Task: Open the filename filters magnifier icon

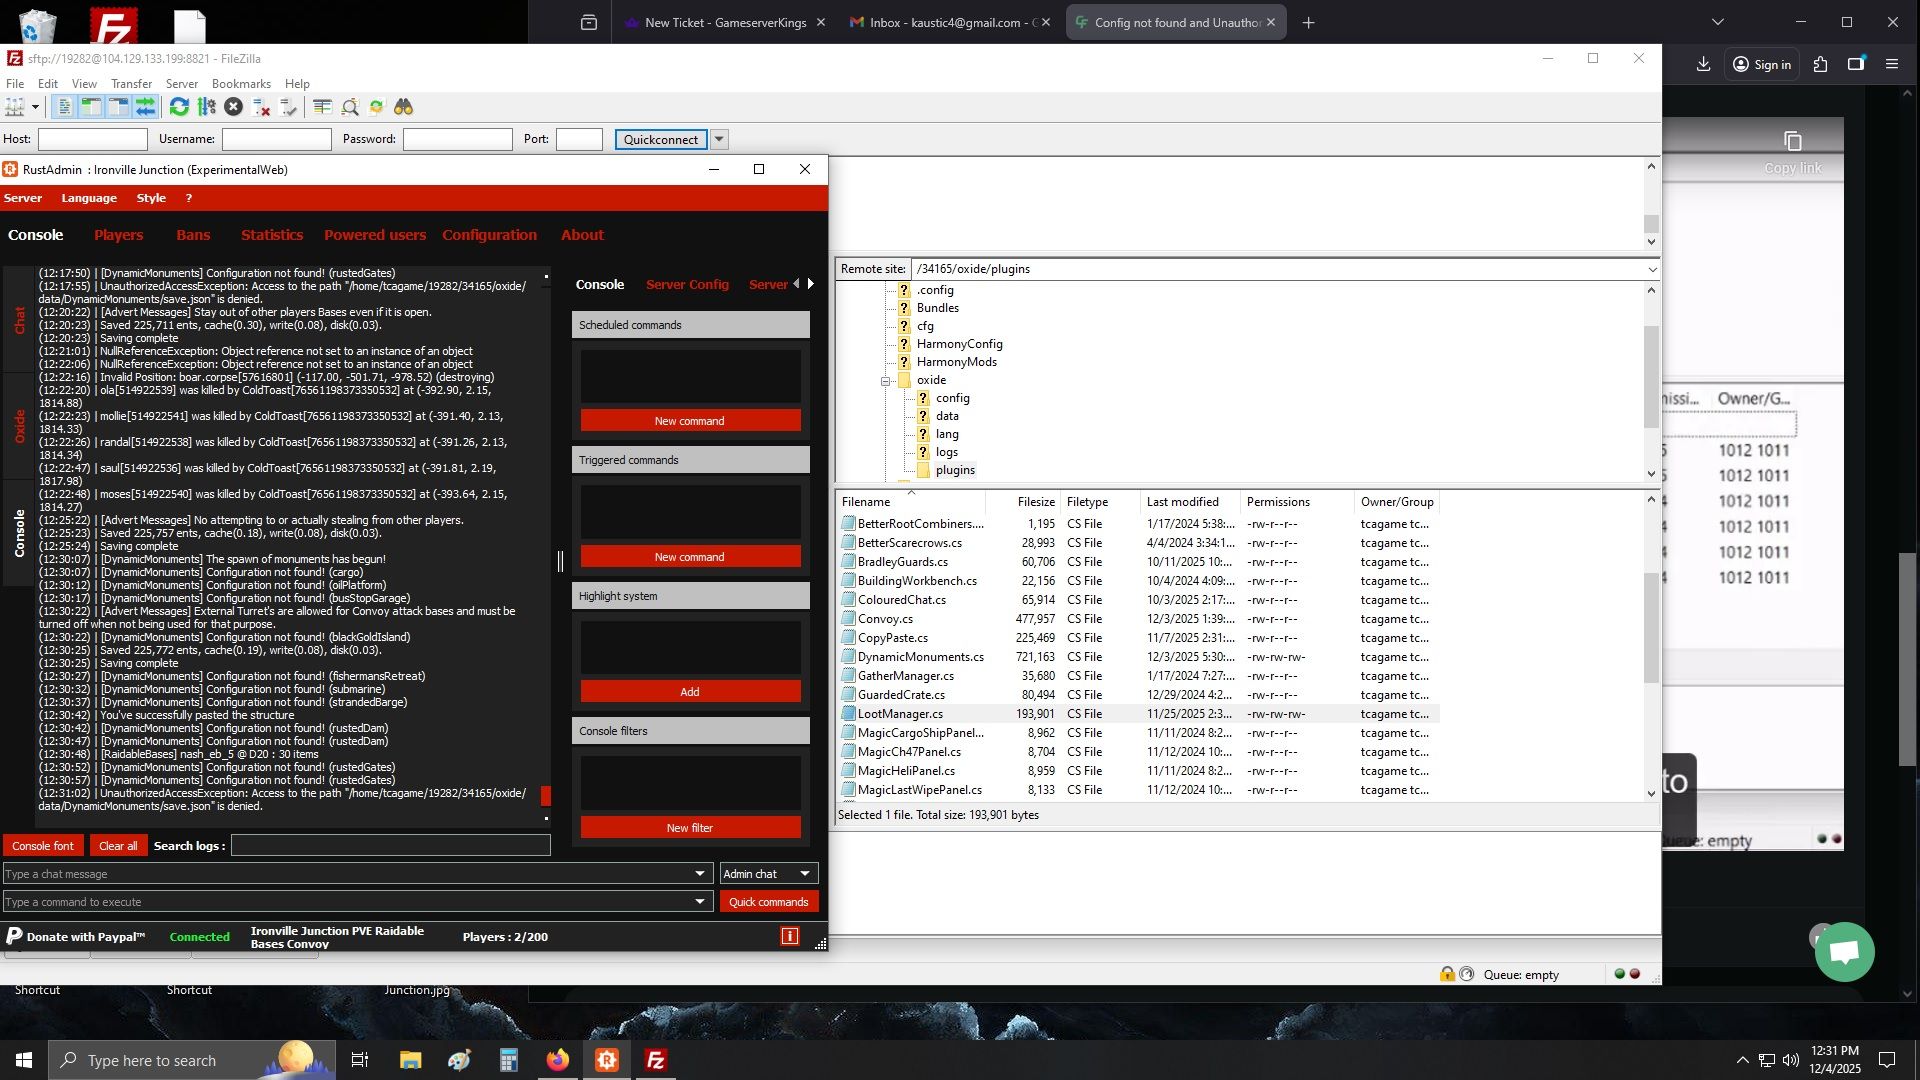Action: [x=350, y=107]
